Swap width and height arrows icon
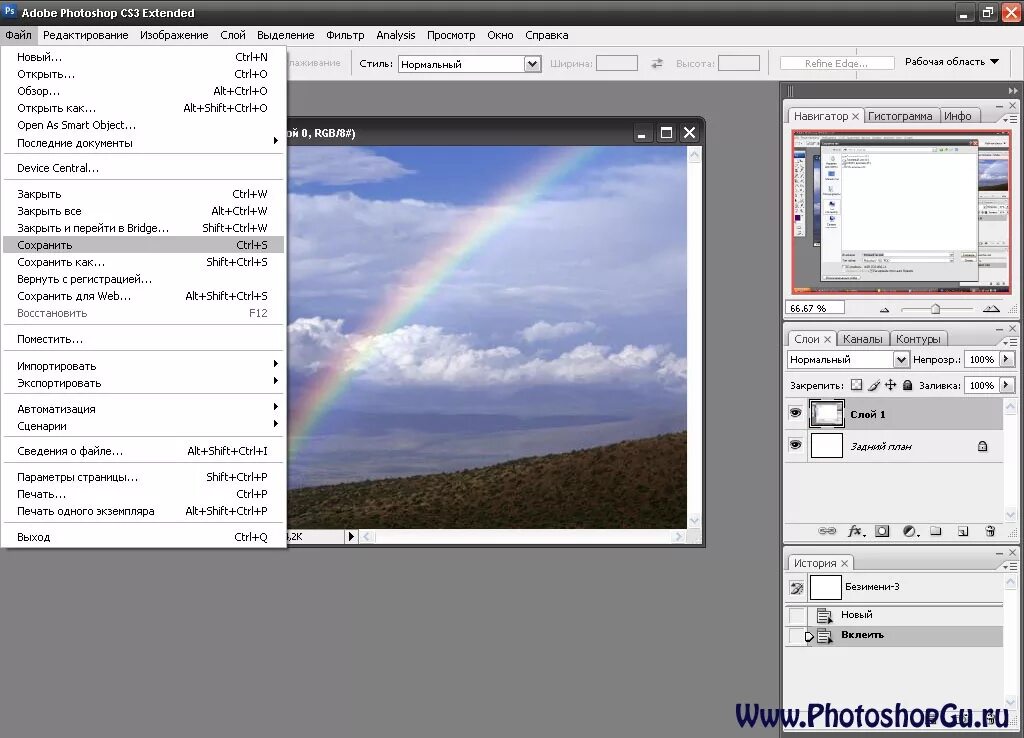Viewport: 1024px width, 738px height. pos(656,63)
